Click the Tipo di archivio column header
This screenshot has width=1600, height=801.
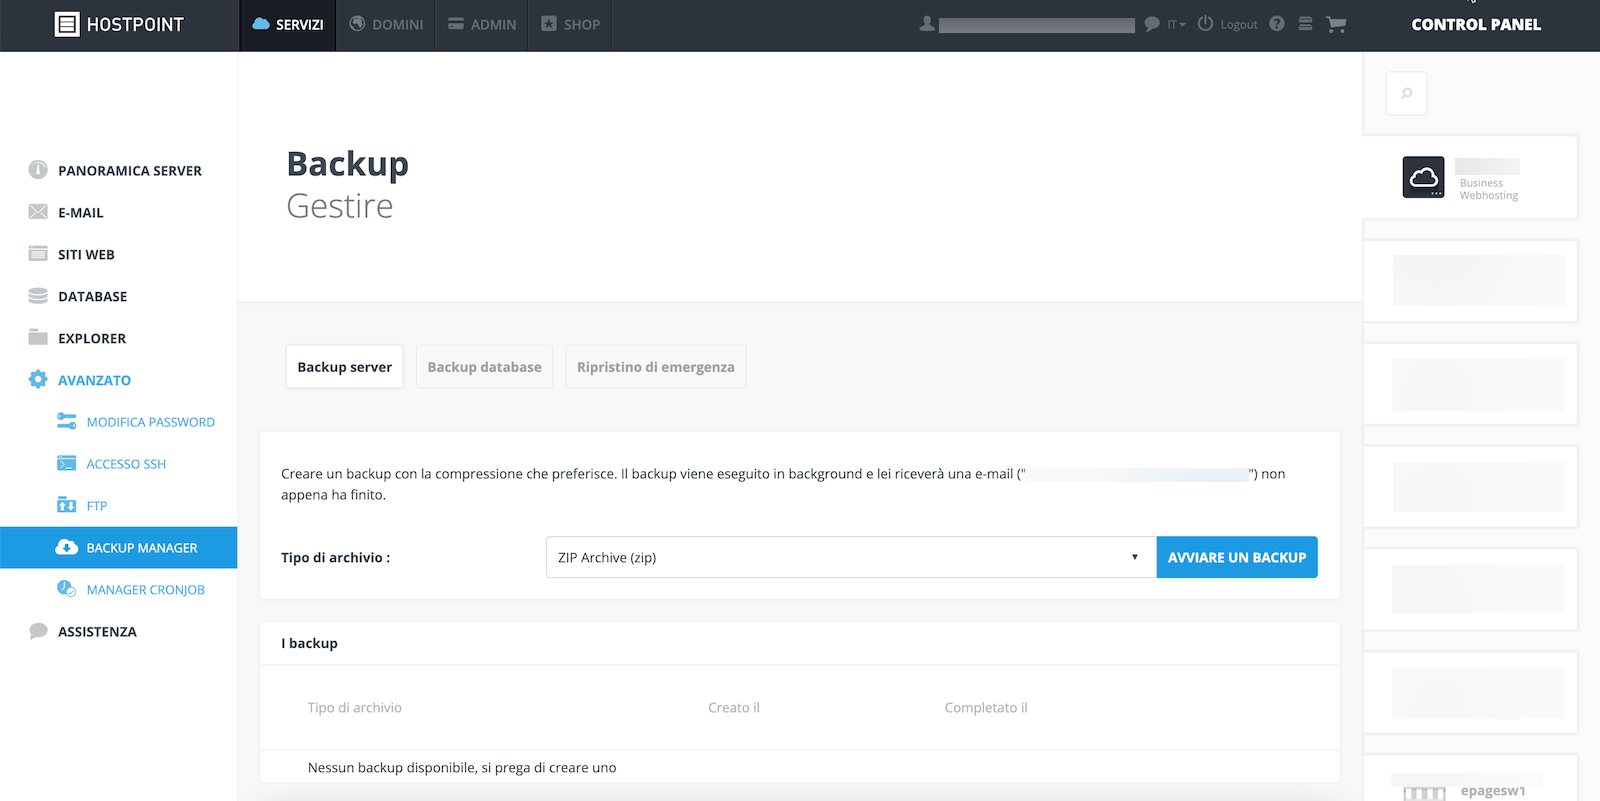(355, 707)
